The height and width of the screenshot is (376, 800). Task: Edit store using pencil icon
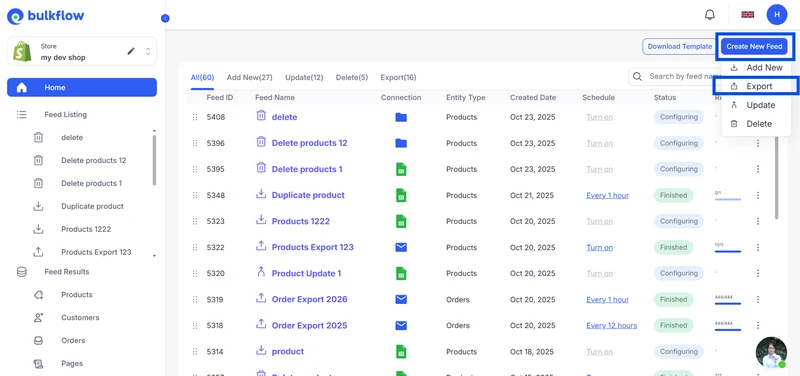131,51
